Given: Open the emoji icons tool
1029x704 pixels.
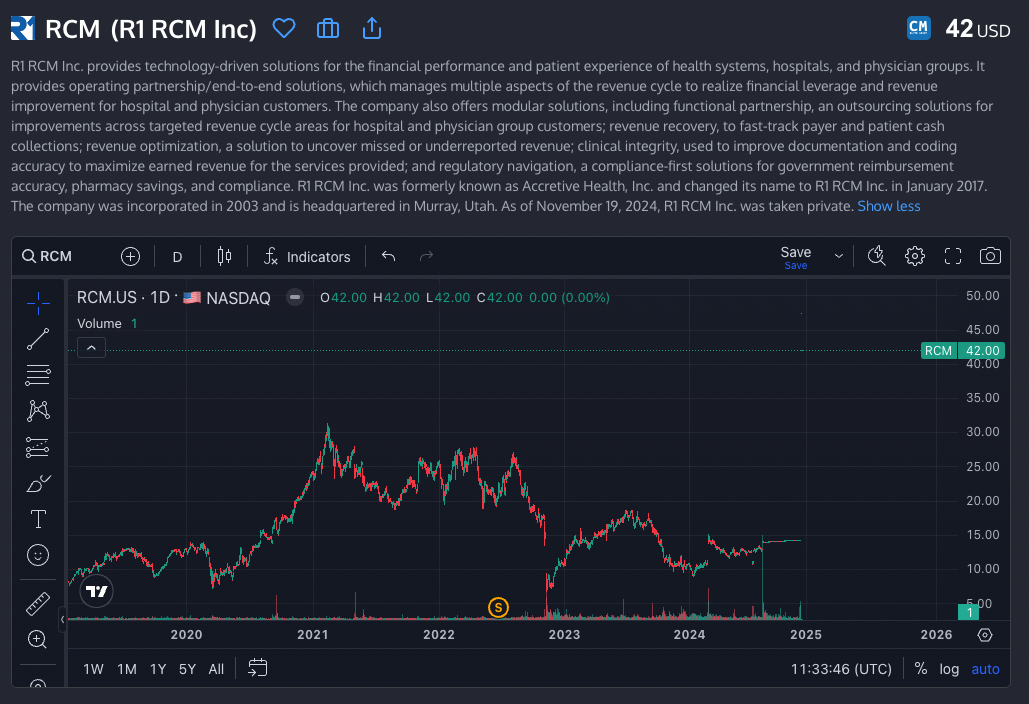Looking at the screenshot, I should click(38, 555).
